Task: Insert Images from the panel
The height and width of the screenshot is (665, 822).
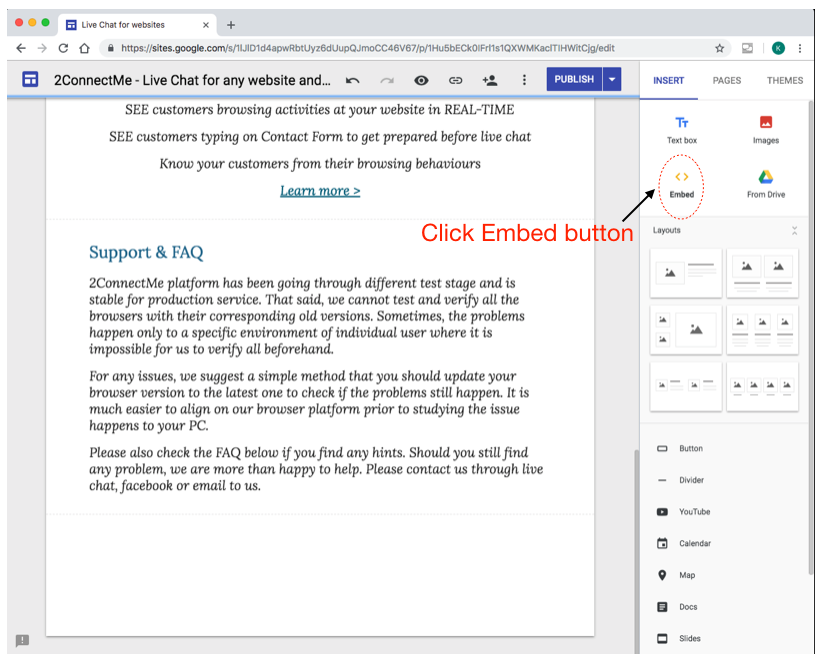Action: tap(765, 130)
